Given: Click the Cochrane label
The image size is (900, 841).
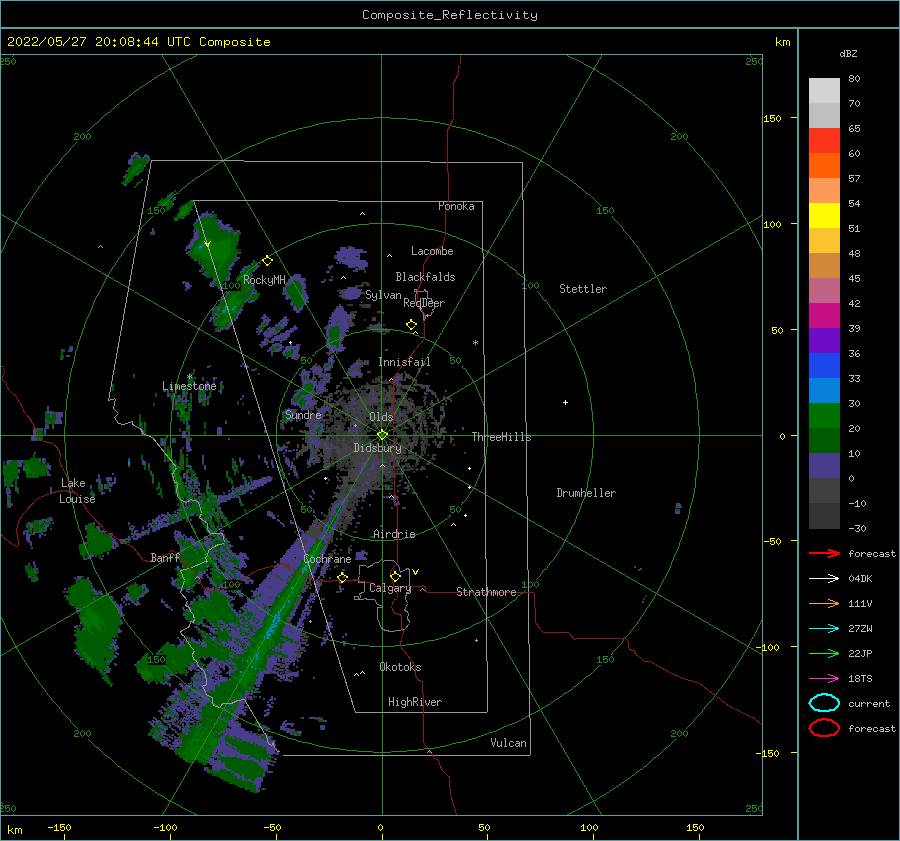Looking at the screenshot, I should coord(327,559).
